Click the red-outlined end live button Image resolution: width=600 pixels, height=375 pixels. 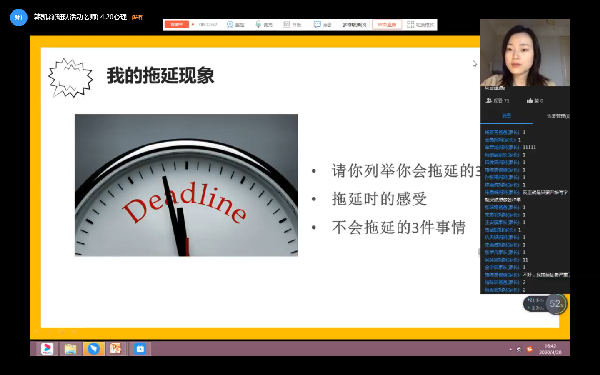pyautogui.click(x=387, y=24)
